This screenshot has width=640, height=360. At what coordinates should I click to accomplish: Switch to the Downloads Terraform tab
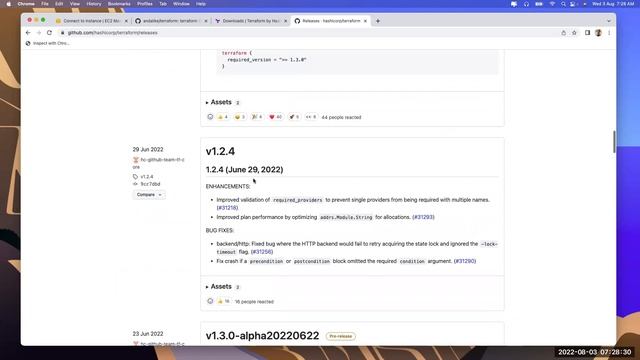point(250,21)
